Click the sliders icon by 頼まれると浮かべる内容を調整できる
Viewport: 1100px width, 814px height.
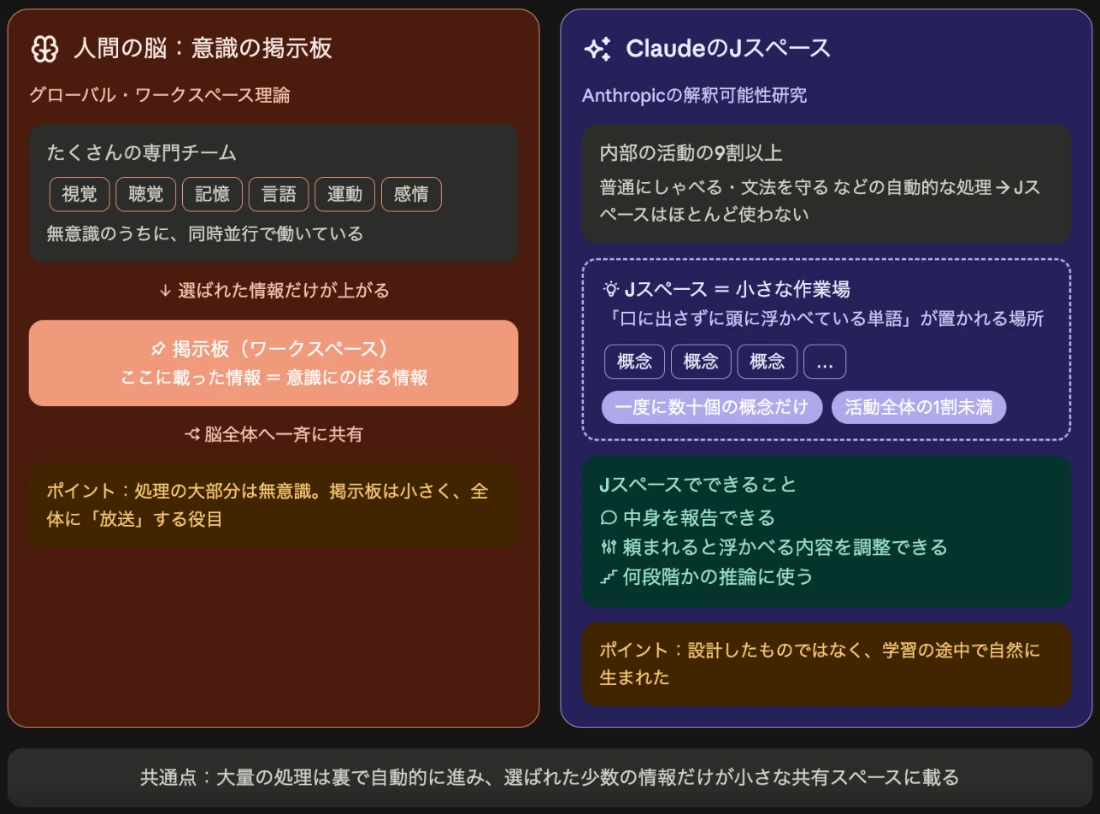click(608, 547)
